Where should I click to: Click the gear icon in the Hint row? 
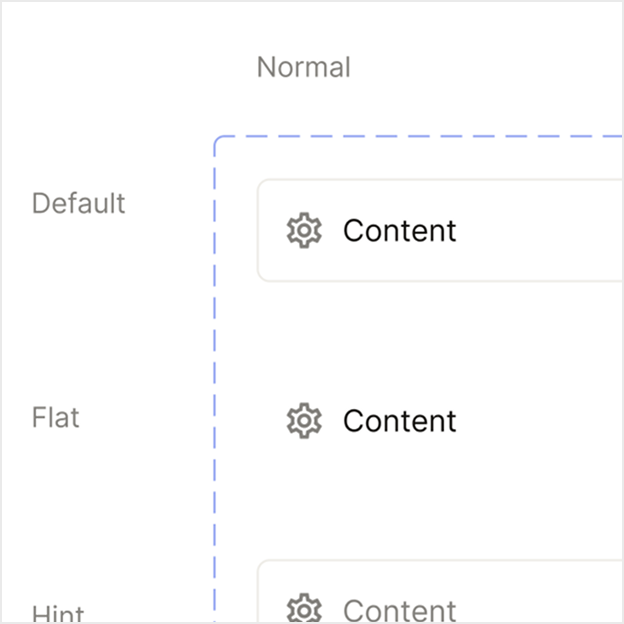(x=303, y=609)
